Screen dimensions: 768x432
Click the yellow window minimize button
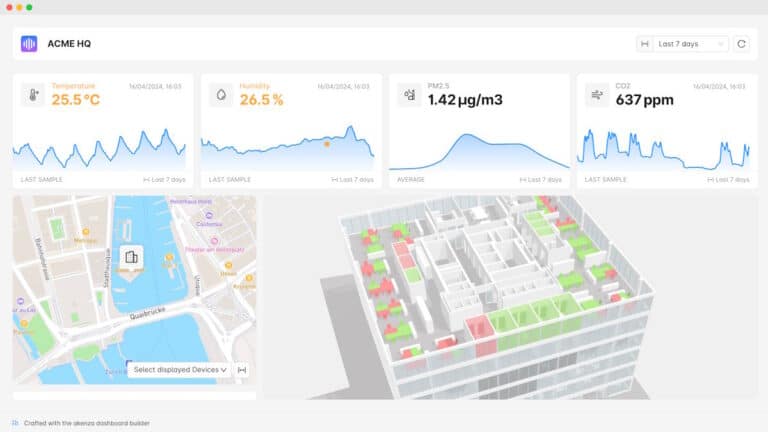tap(19, 7)
